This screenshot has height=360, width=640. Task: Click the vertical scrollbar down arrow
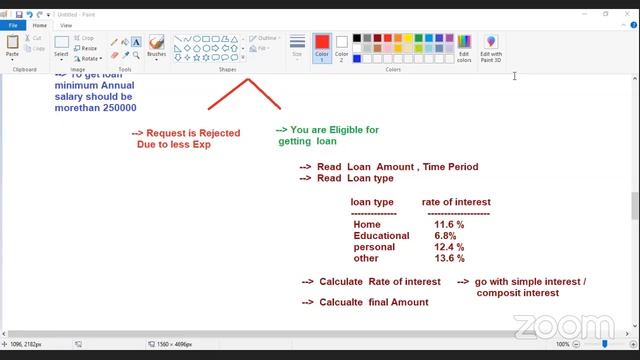635,326
